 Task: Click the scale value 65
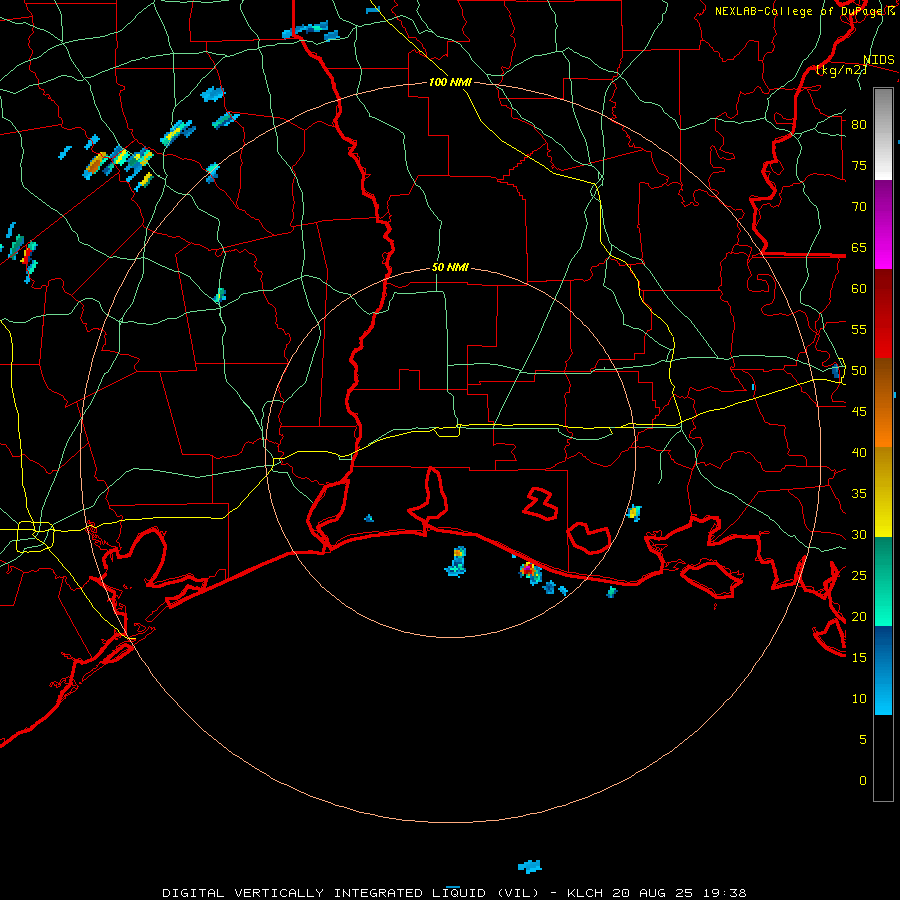coord(859,248)
